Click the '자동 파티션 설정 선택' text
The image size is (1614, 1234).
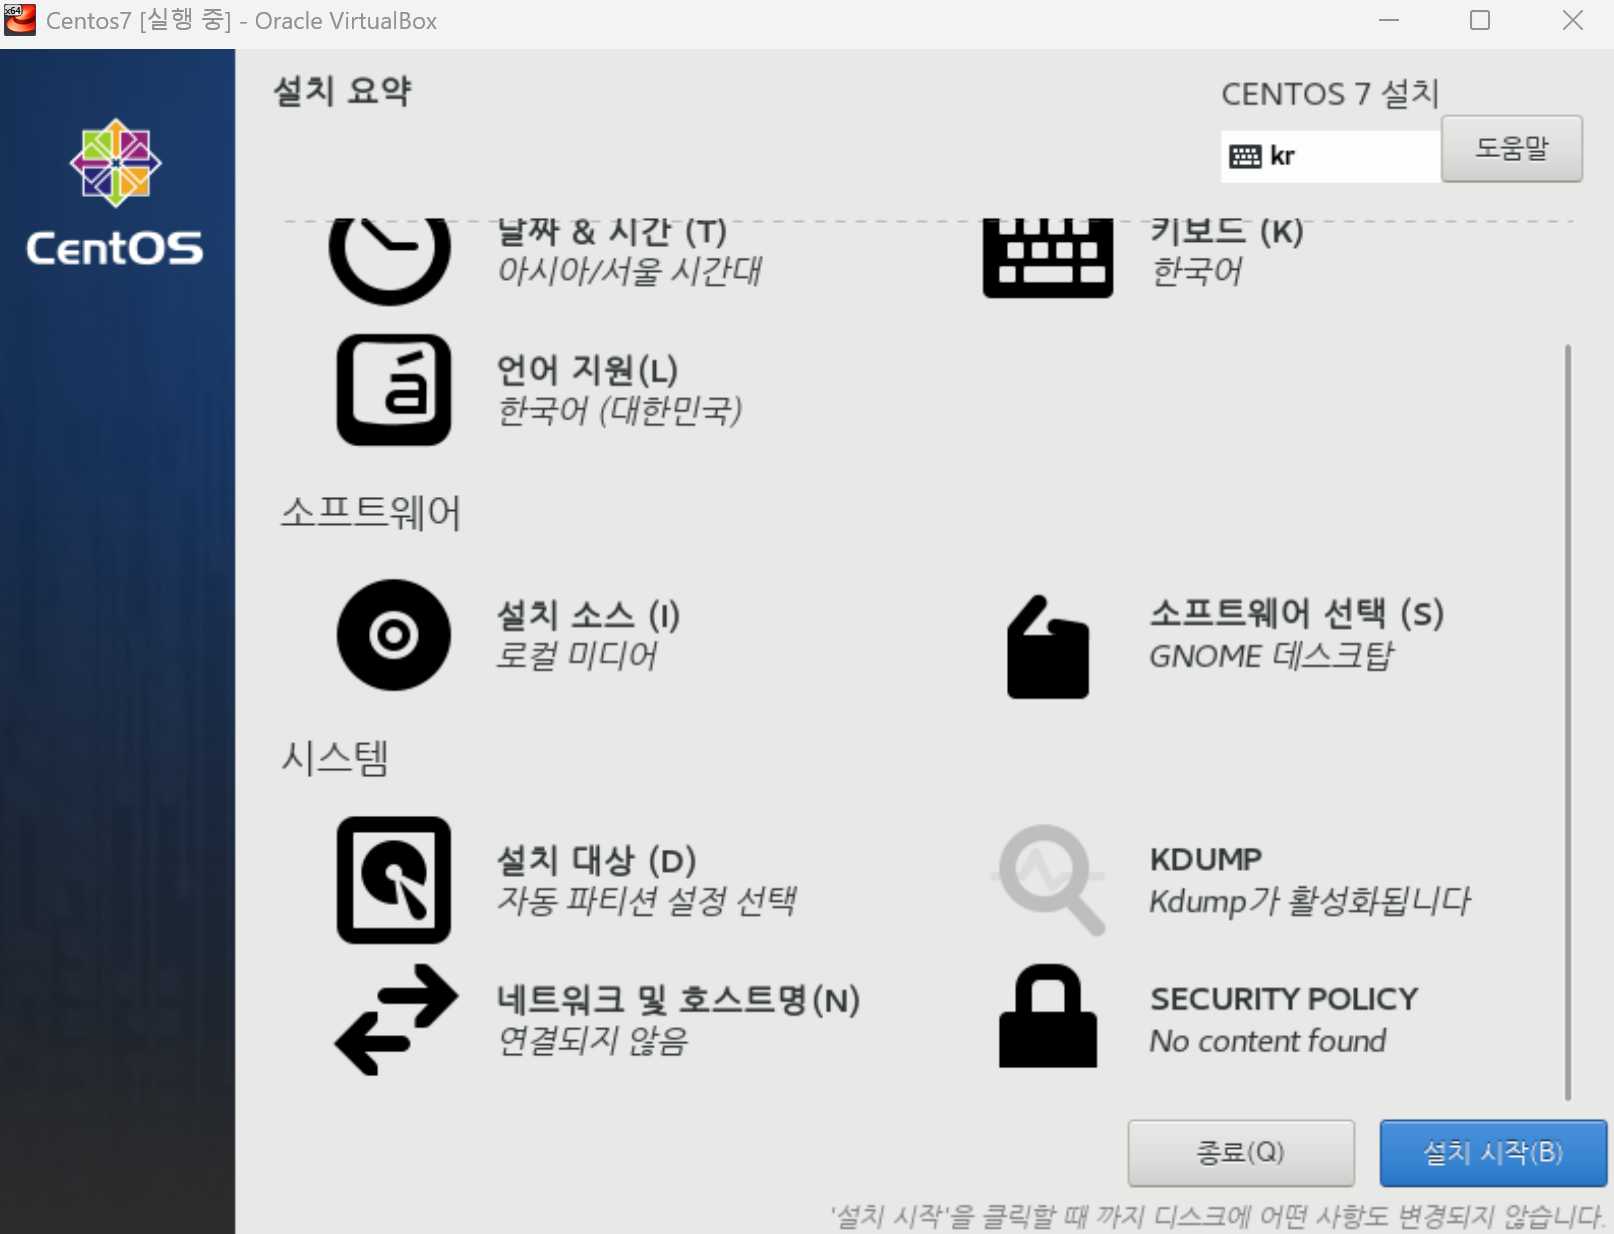click(647, 901)
